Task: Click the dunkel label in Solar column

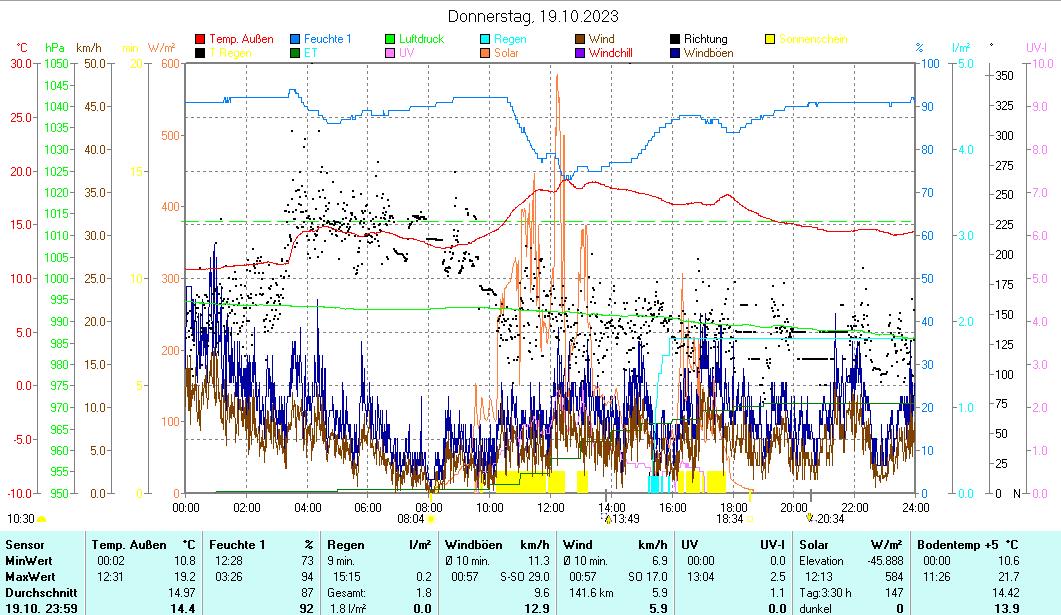Action: pyautogui.click(x=815, y=608)
